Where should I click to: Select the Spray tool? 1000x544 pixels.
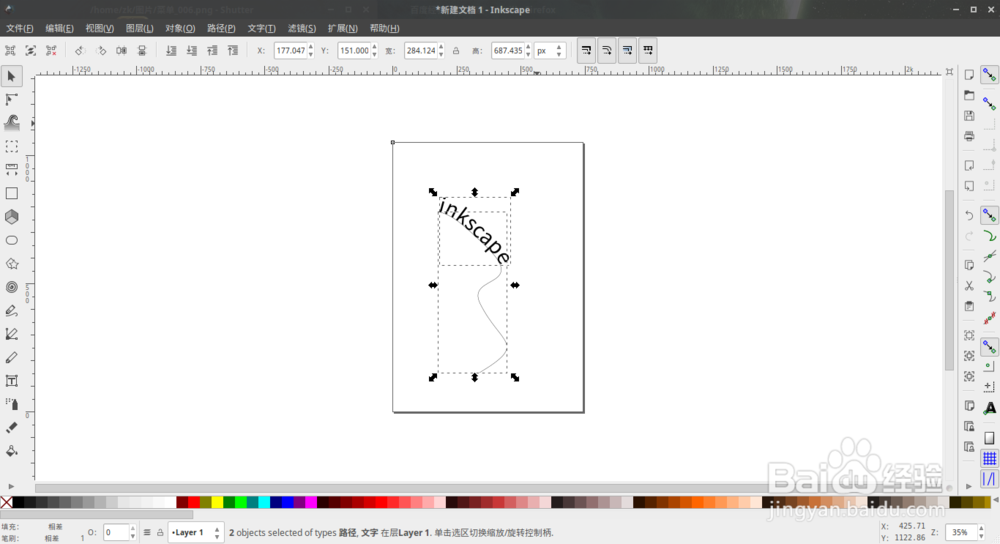click(x=11, y=404)
